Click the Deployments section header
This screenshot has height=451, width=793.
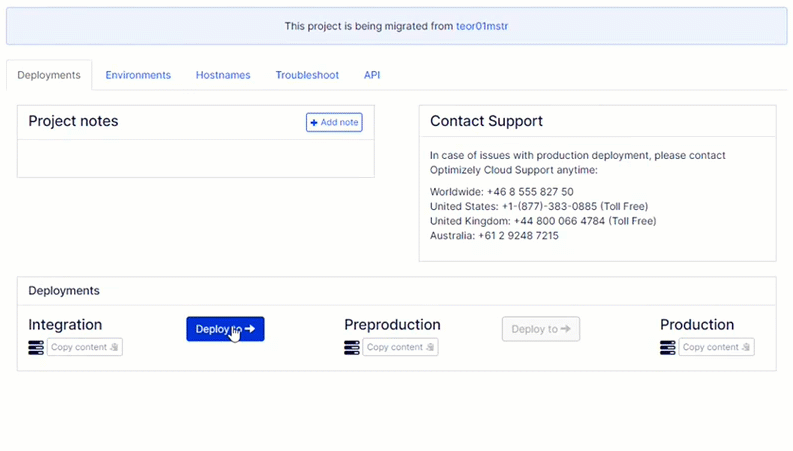coord(64,291)
